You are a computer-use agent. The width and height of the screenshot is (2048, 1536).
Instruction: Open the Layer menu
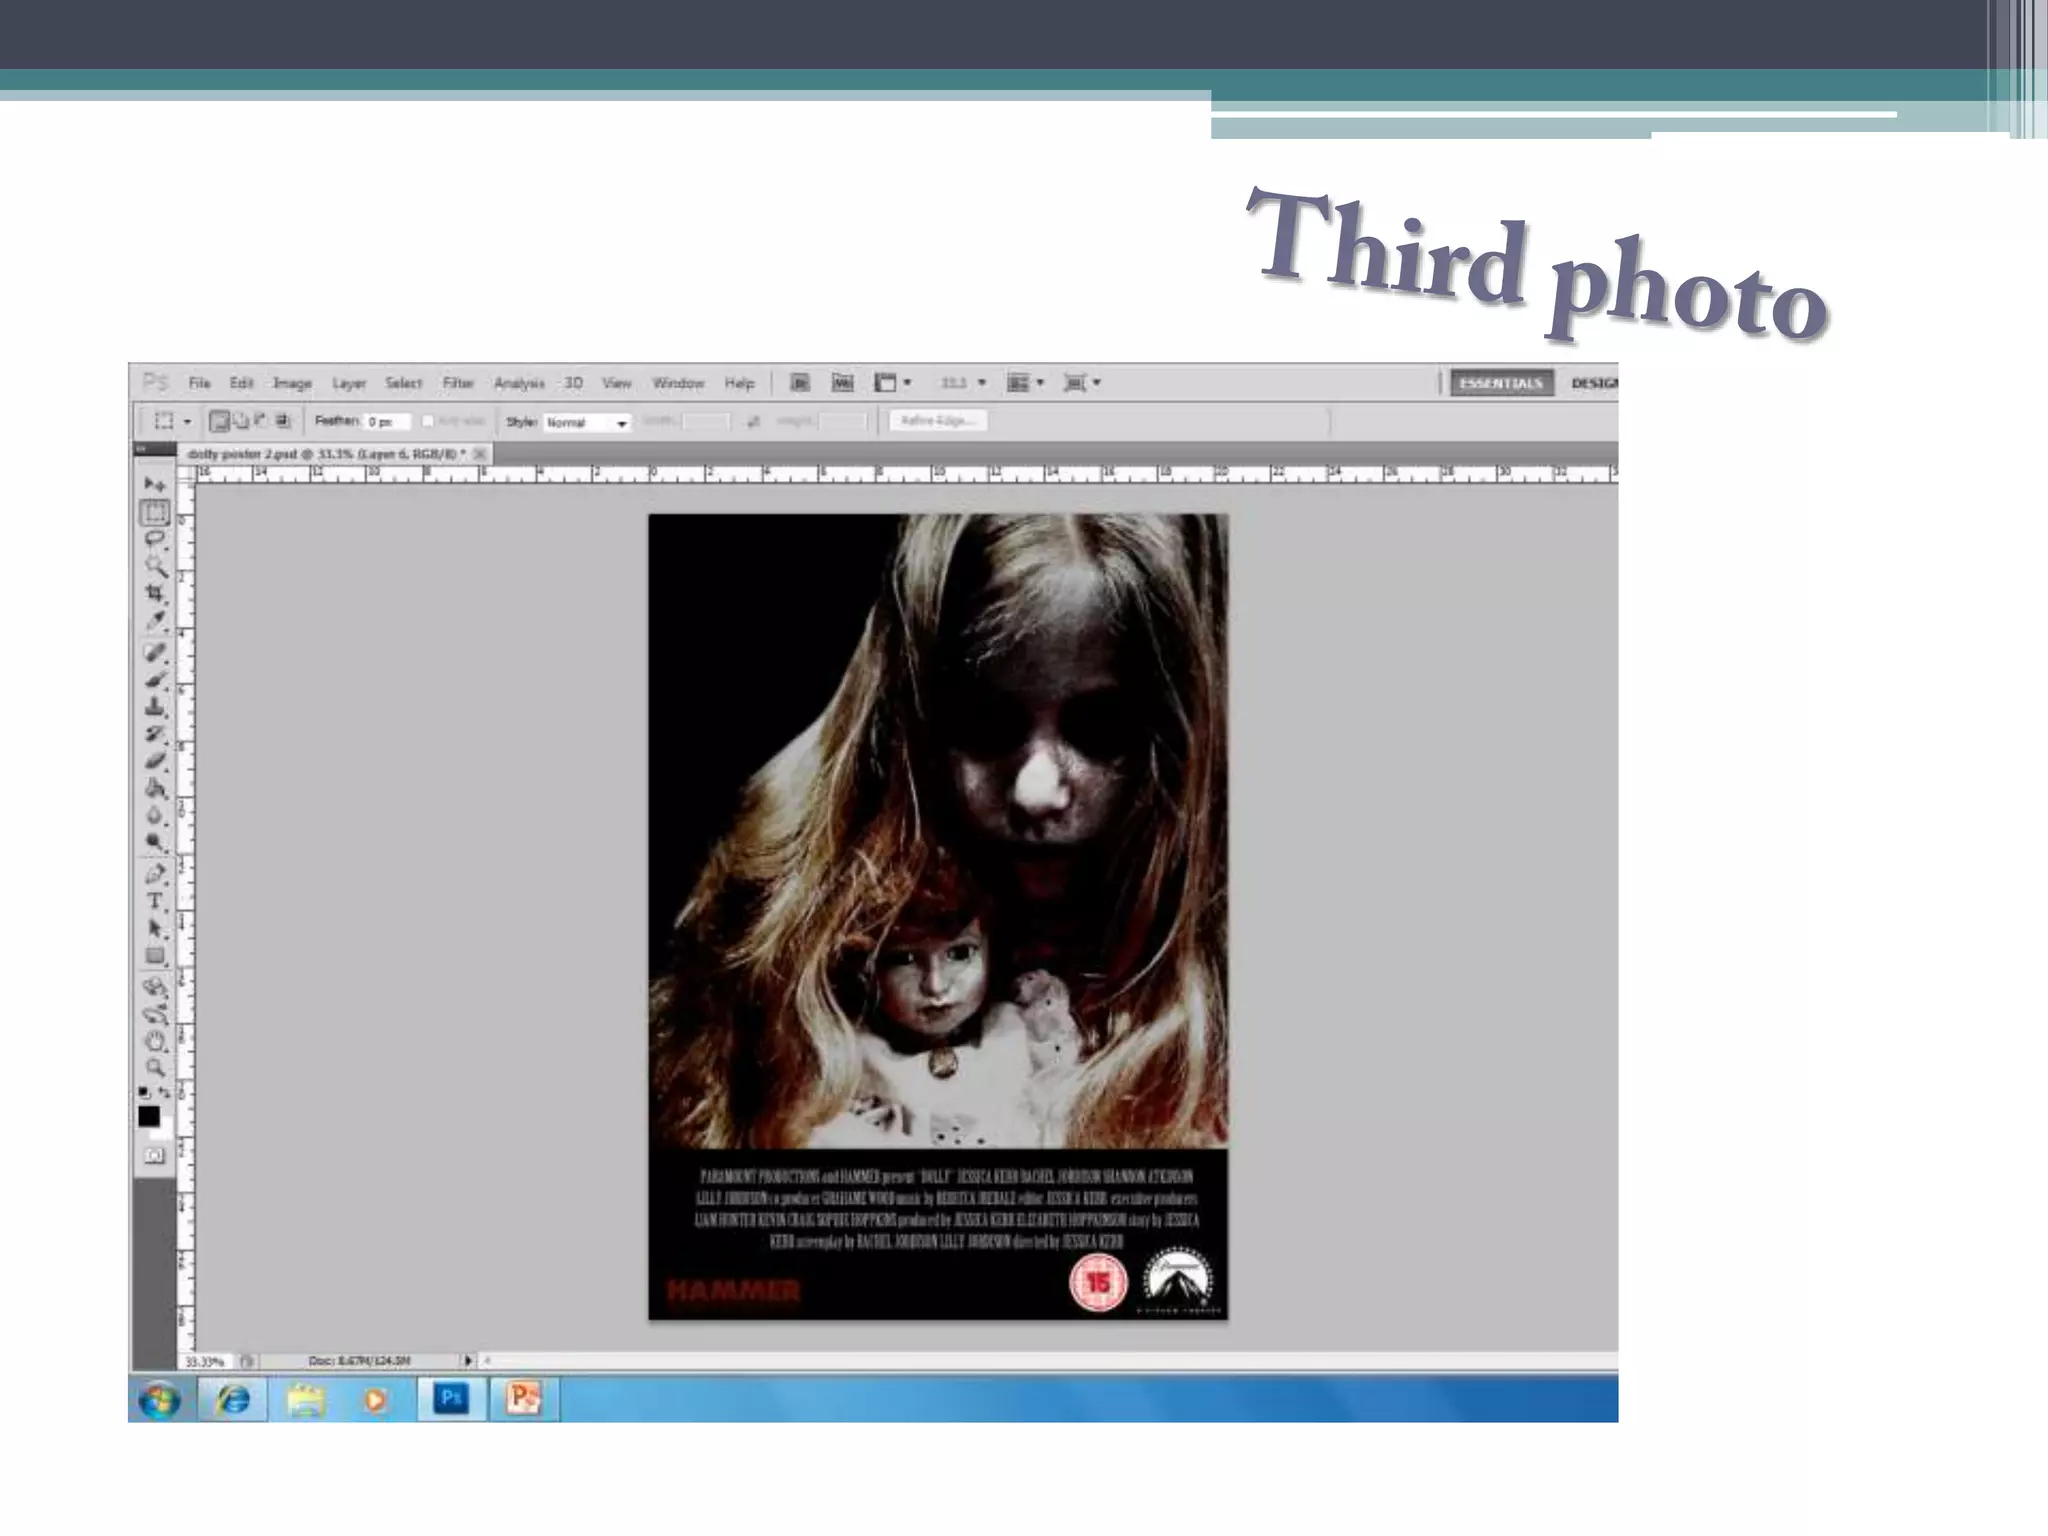point(349,383)
